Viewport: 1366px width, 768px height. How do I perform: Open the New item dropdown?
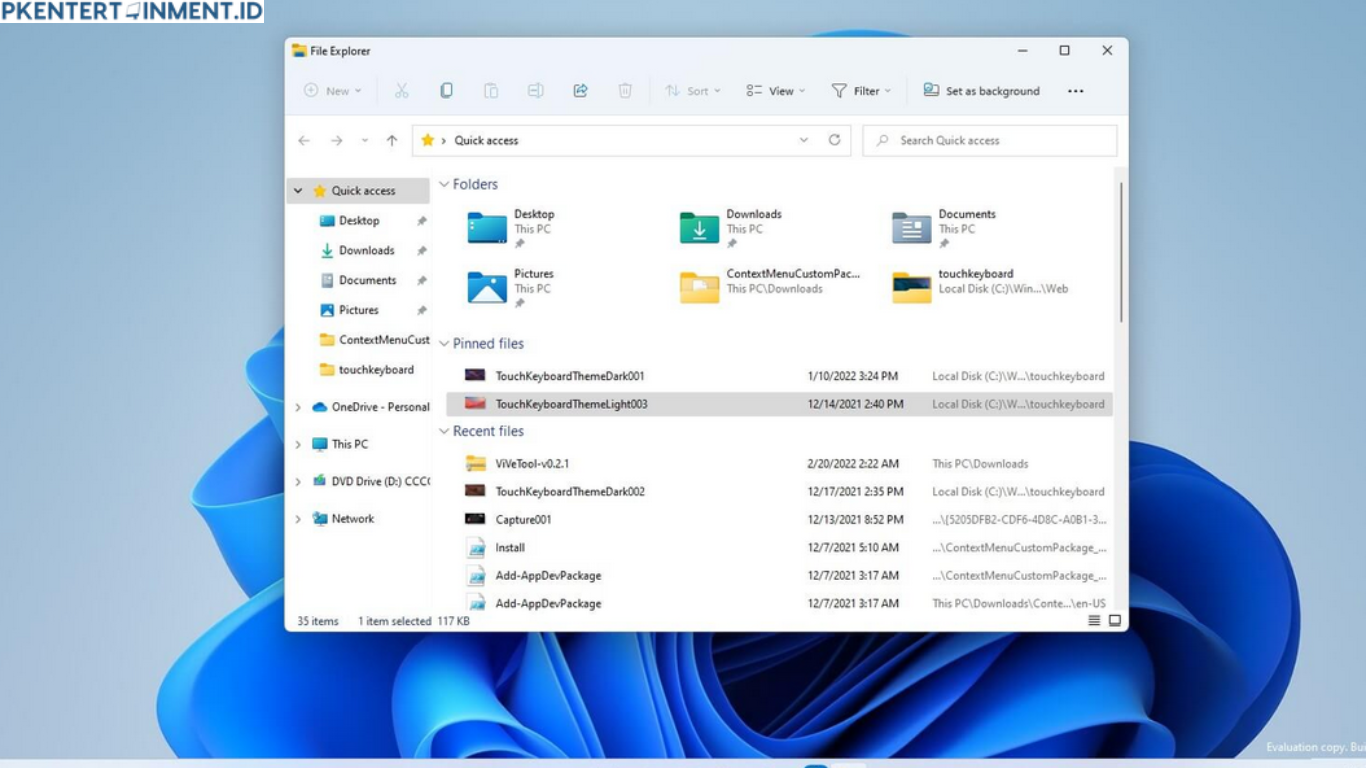click(333, 90)
